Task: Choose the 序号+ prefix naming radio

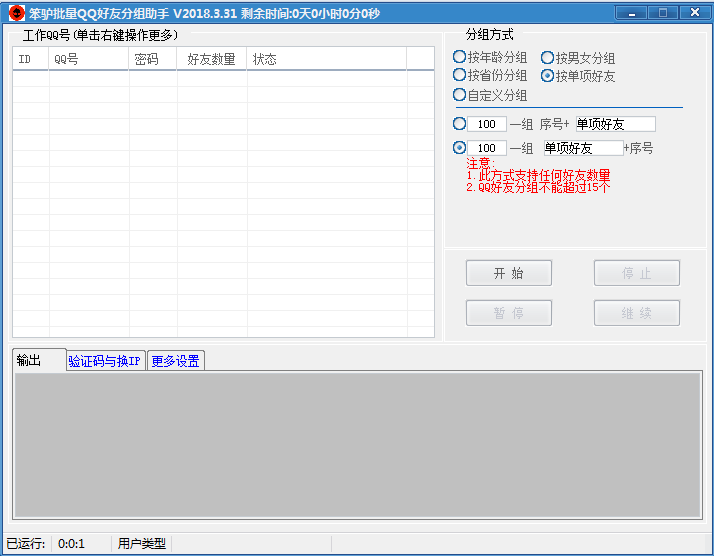Action: point(459,123)
